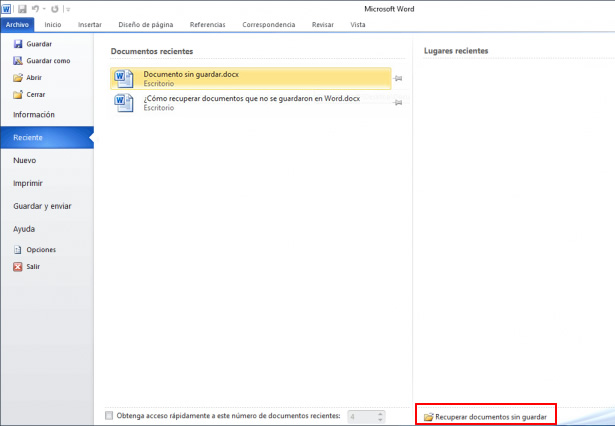This screenshot has width=615, height=426.
Task: Open Documento sin guardar.docx from recent list
Action: 251,78
